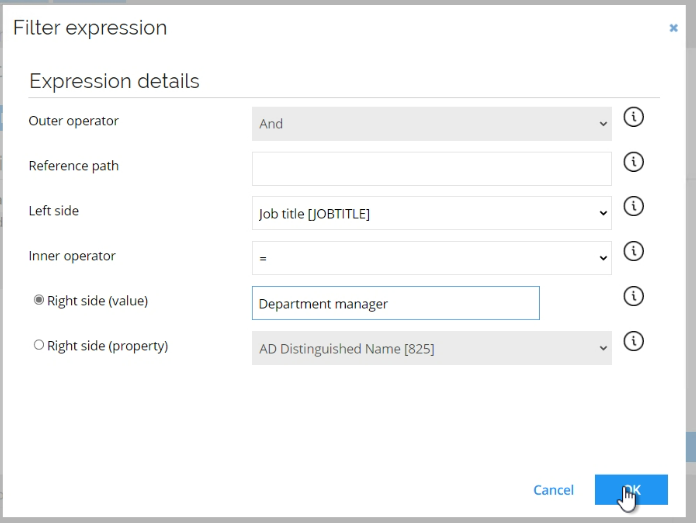The width and height of the screenshot is (696, 523).
Task: Show info for Reference path field
Action: (633, 162)
